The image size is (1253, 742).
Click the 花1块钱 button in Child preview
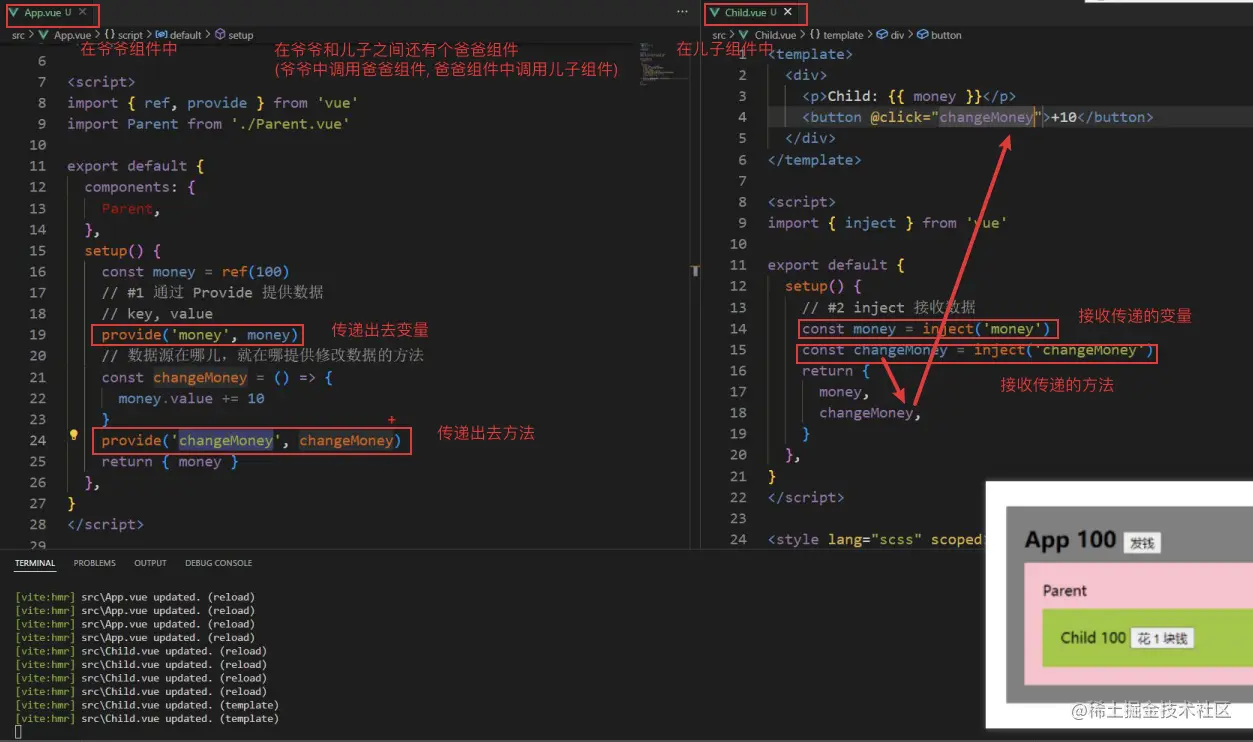click(1162, 638)
